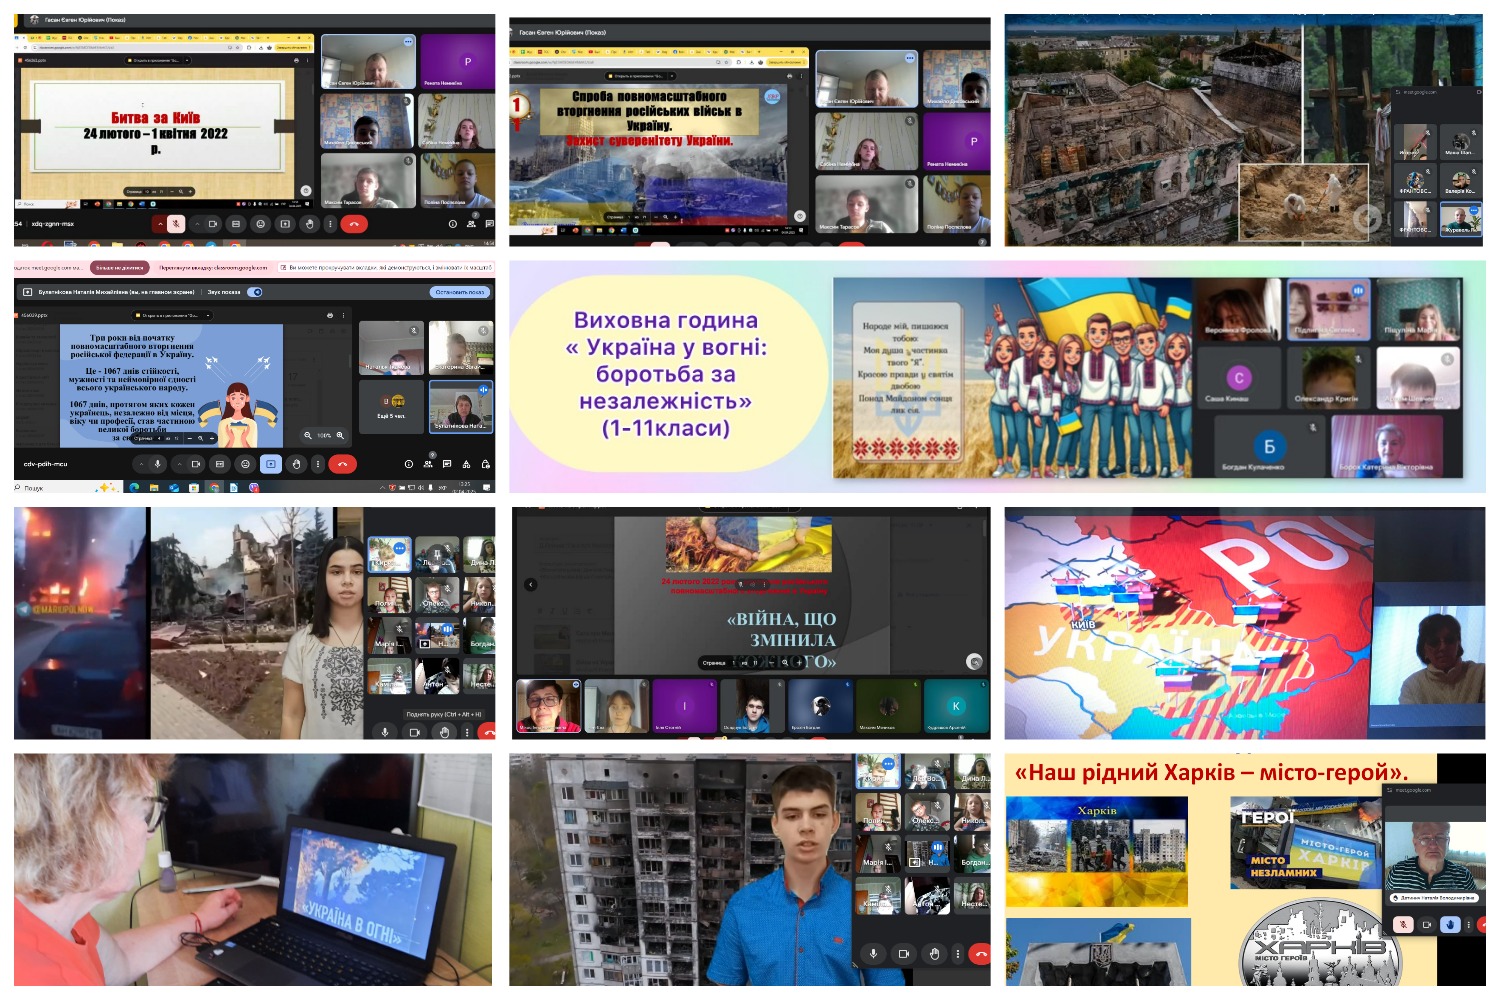Show meeting details in xdq-zgnn-msx meeting
The image size is (1500, 1000).
[x=452, y=224]
